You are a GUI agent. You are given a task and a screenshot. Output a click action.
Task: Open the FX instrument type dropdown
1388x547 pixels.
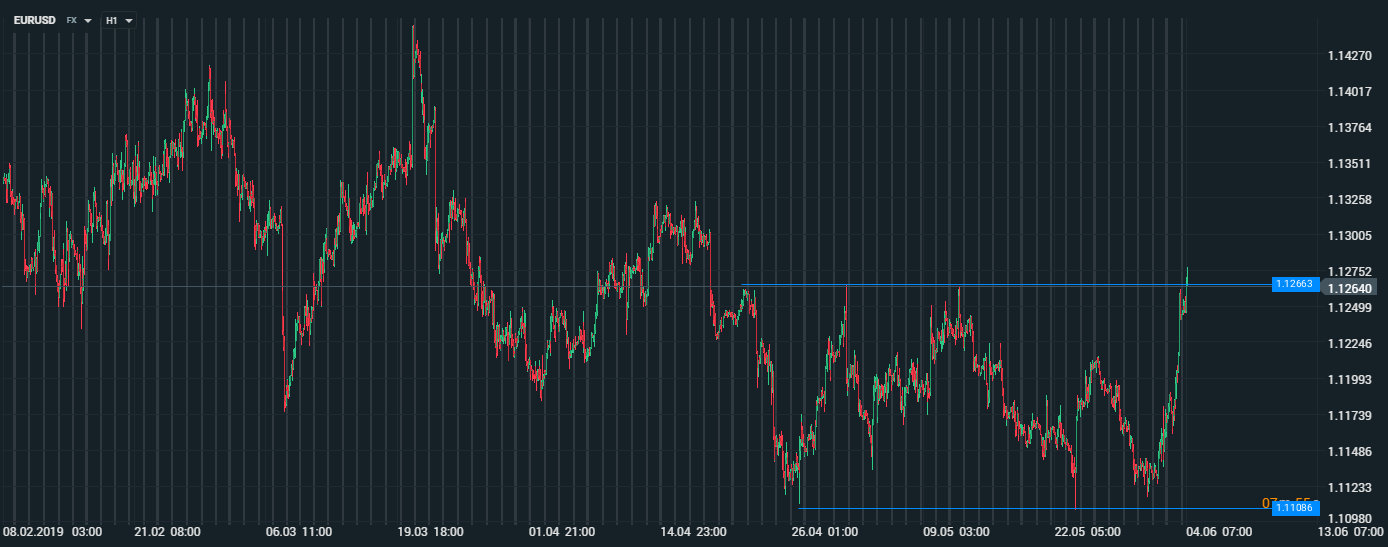click(x=79, y=20)
